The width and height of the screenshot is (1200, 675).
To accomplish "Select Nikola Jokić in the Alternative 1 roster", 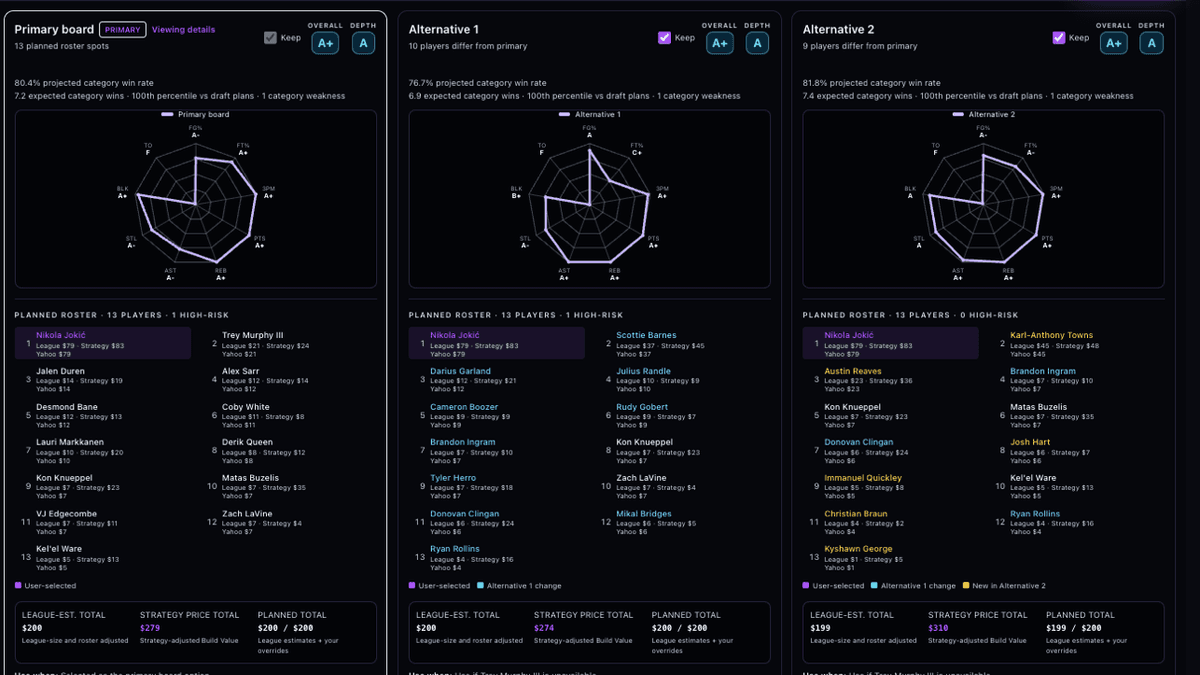I will (497, 344).
